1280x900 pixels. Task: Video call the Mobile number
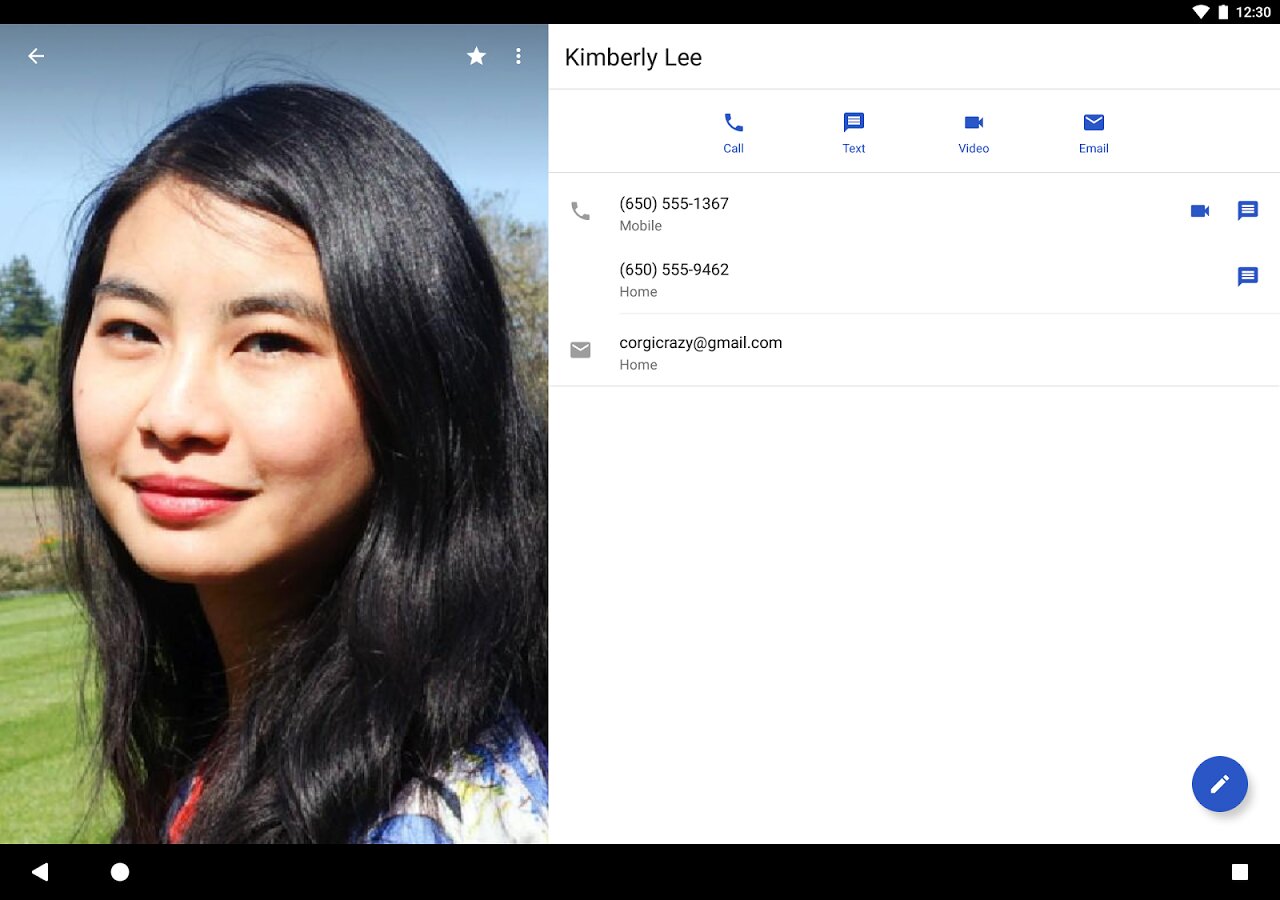(1200, 211)
